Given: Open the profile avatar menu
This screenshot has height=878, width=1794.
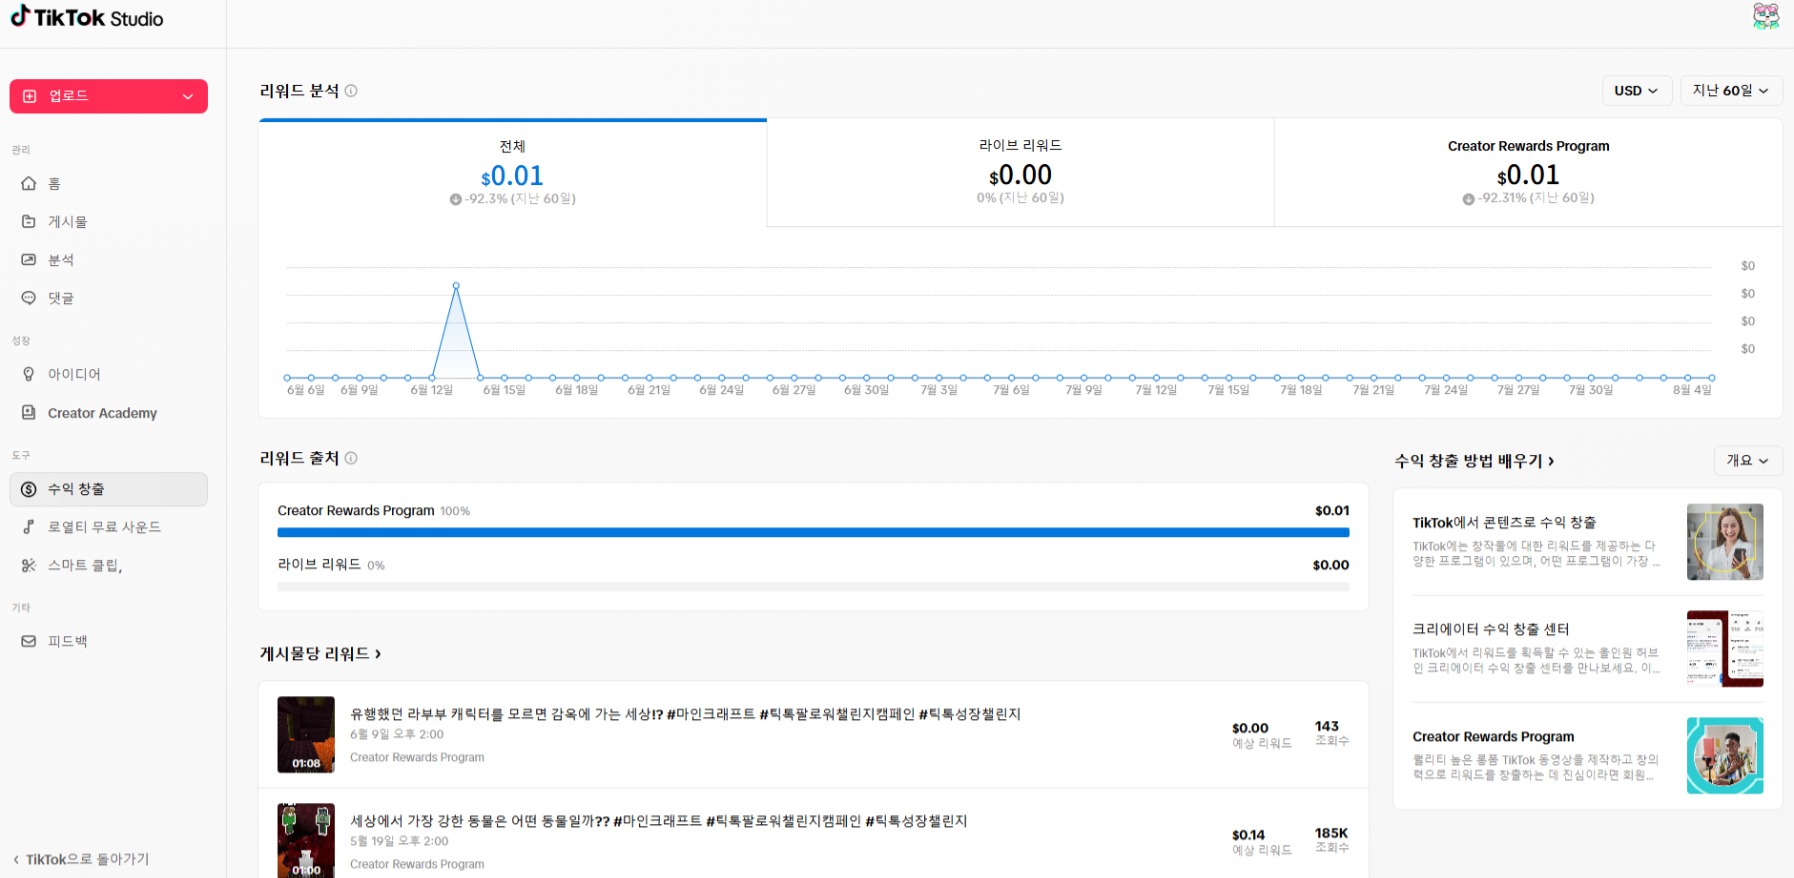Looking at the screenshot, I should tap(1766, 16).
